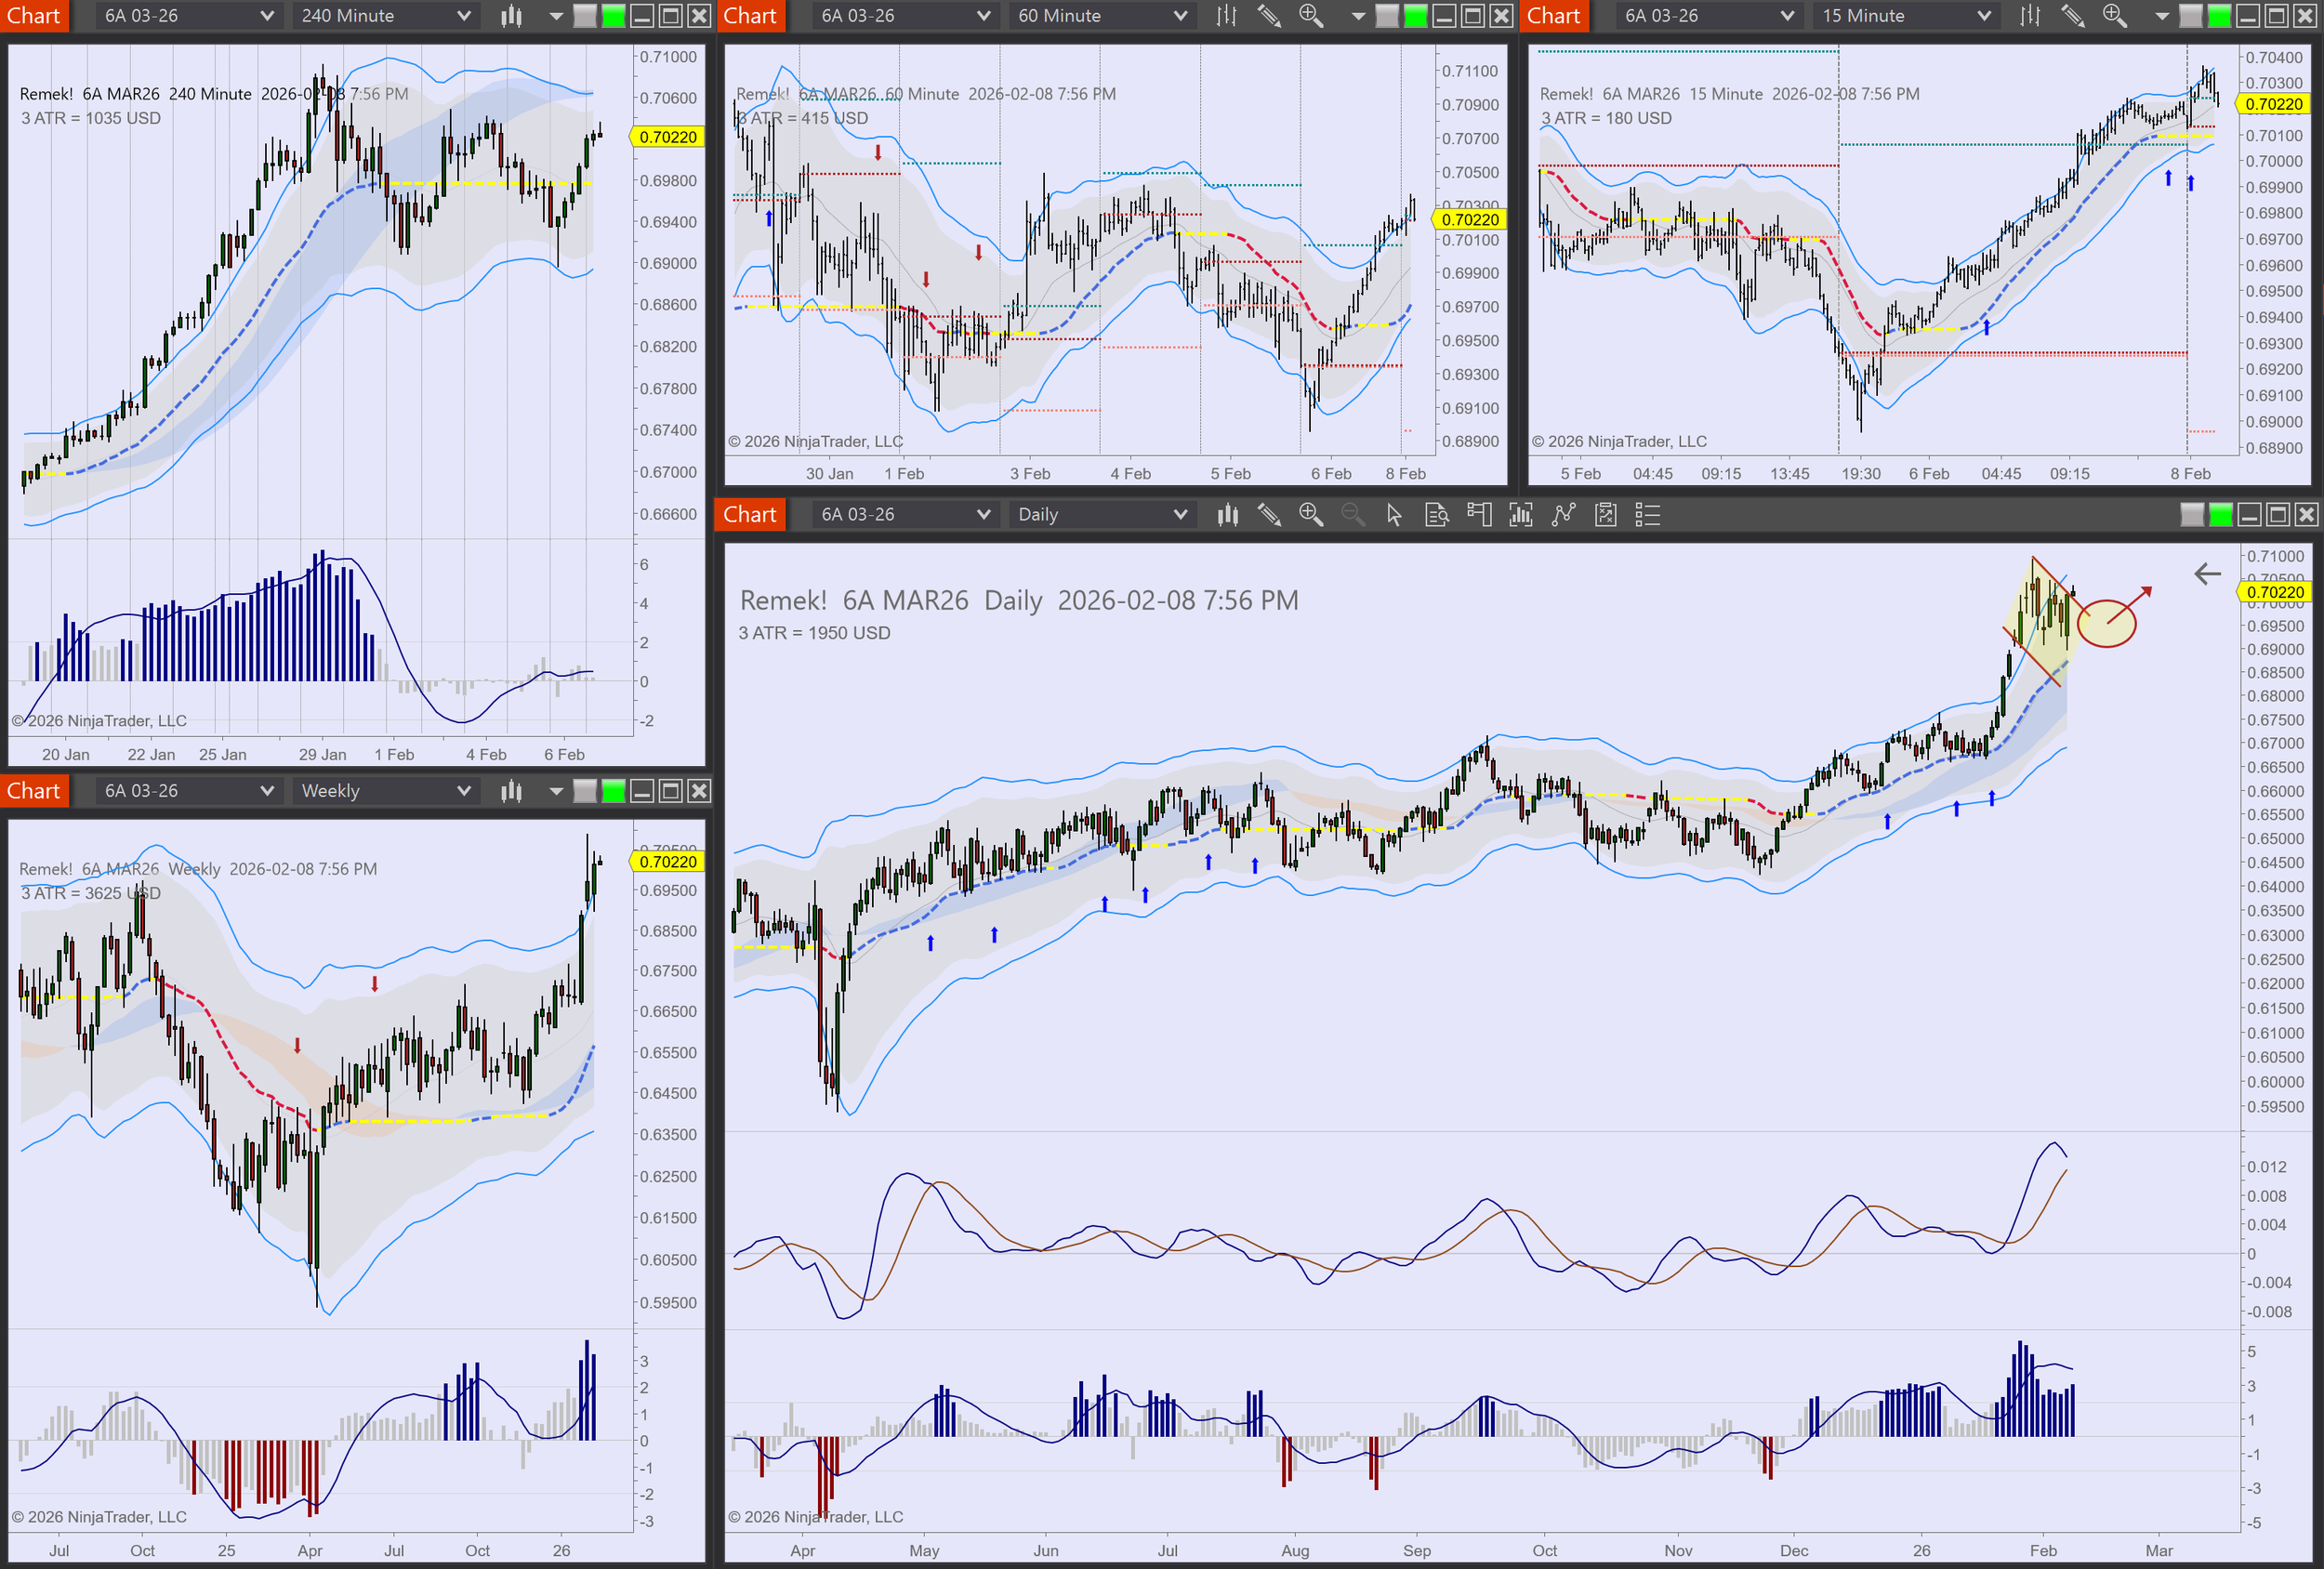
Task: Open bar type selector in Daily chart
Action: [x=1227, y=515]
